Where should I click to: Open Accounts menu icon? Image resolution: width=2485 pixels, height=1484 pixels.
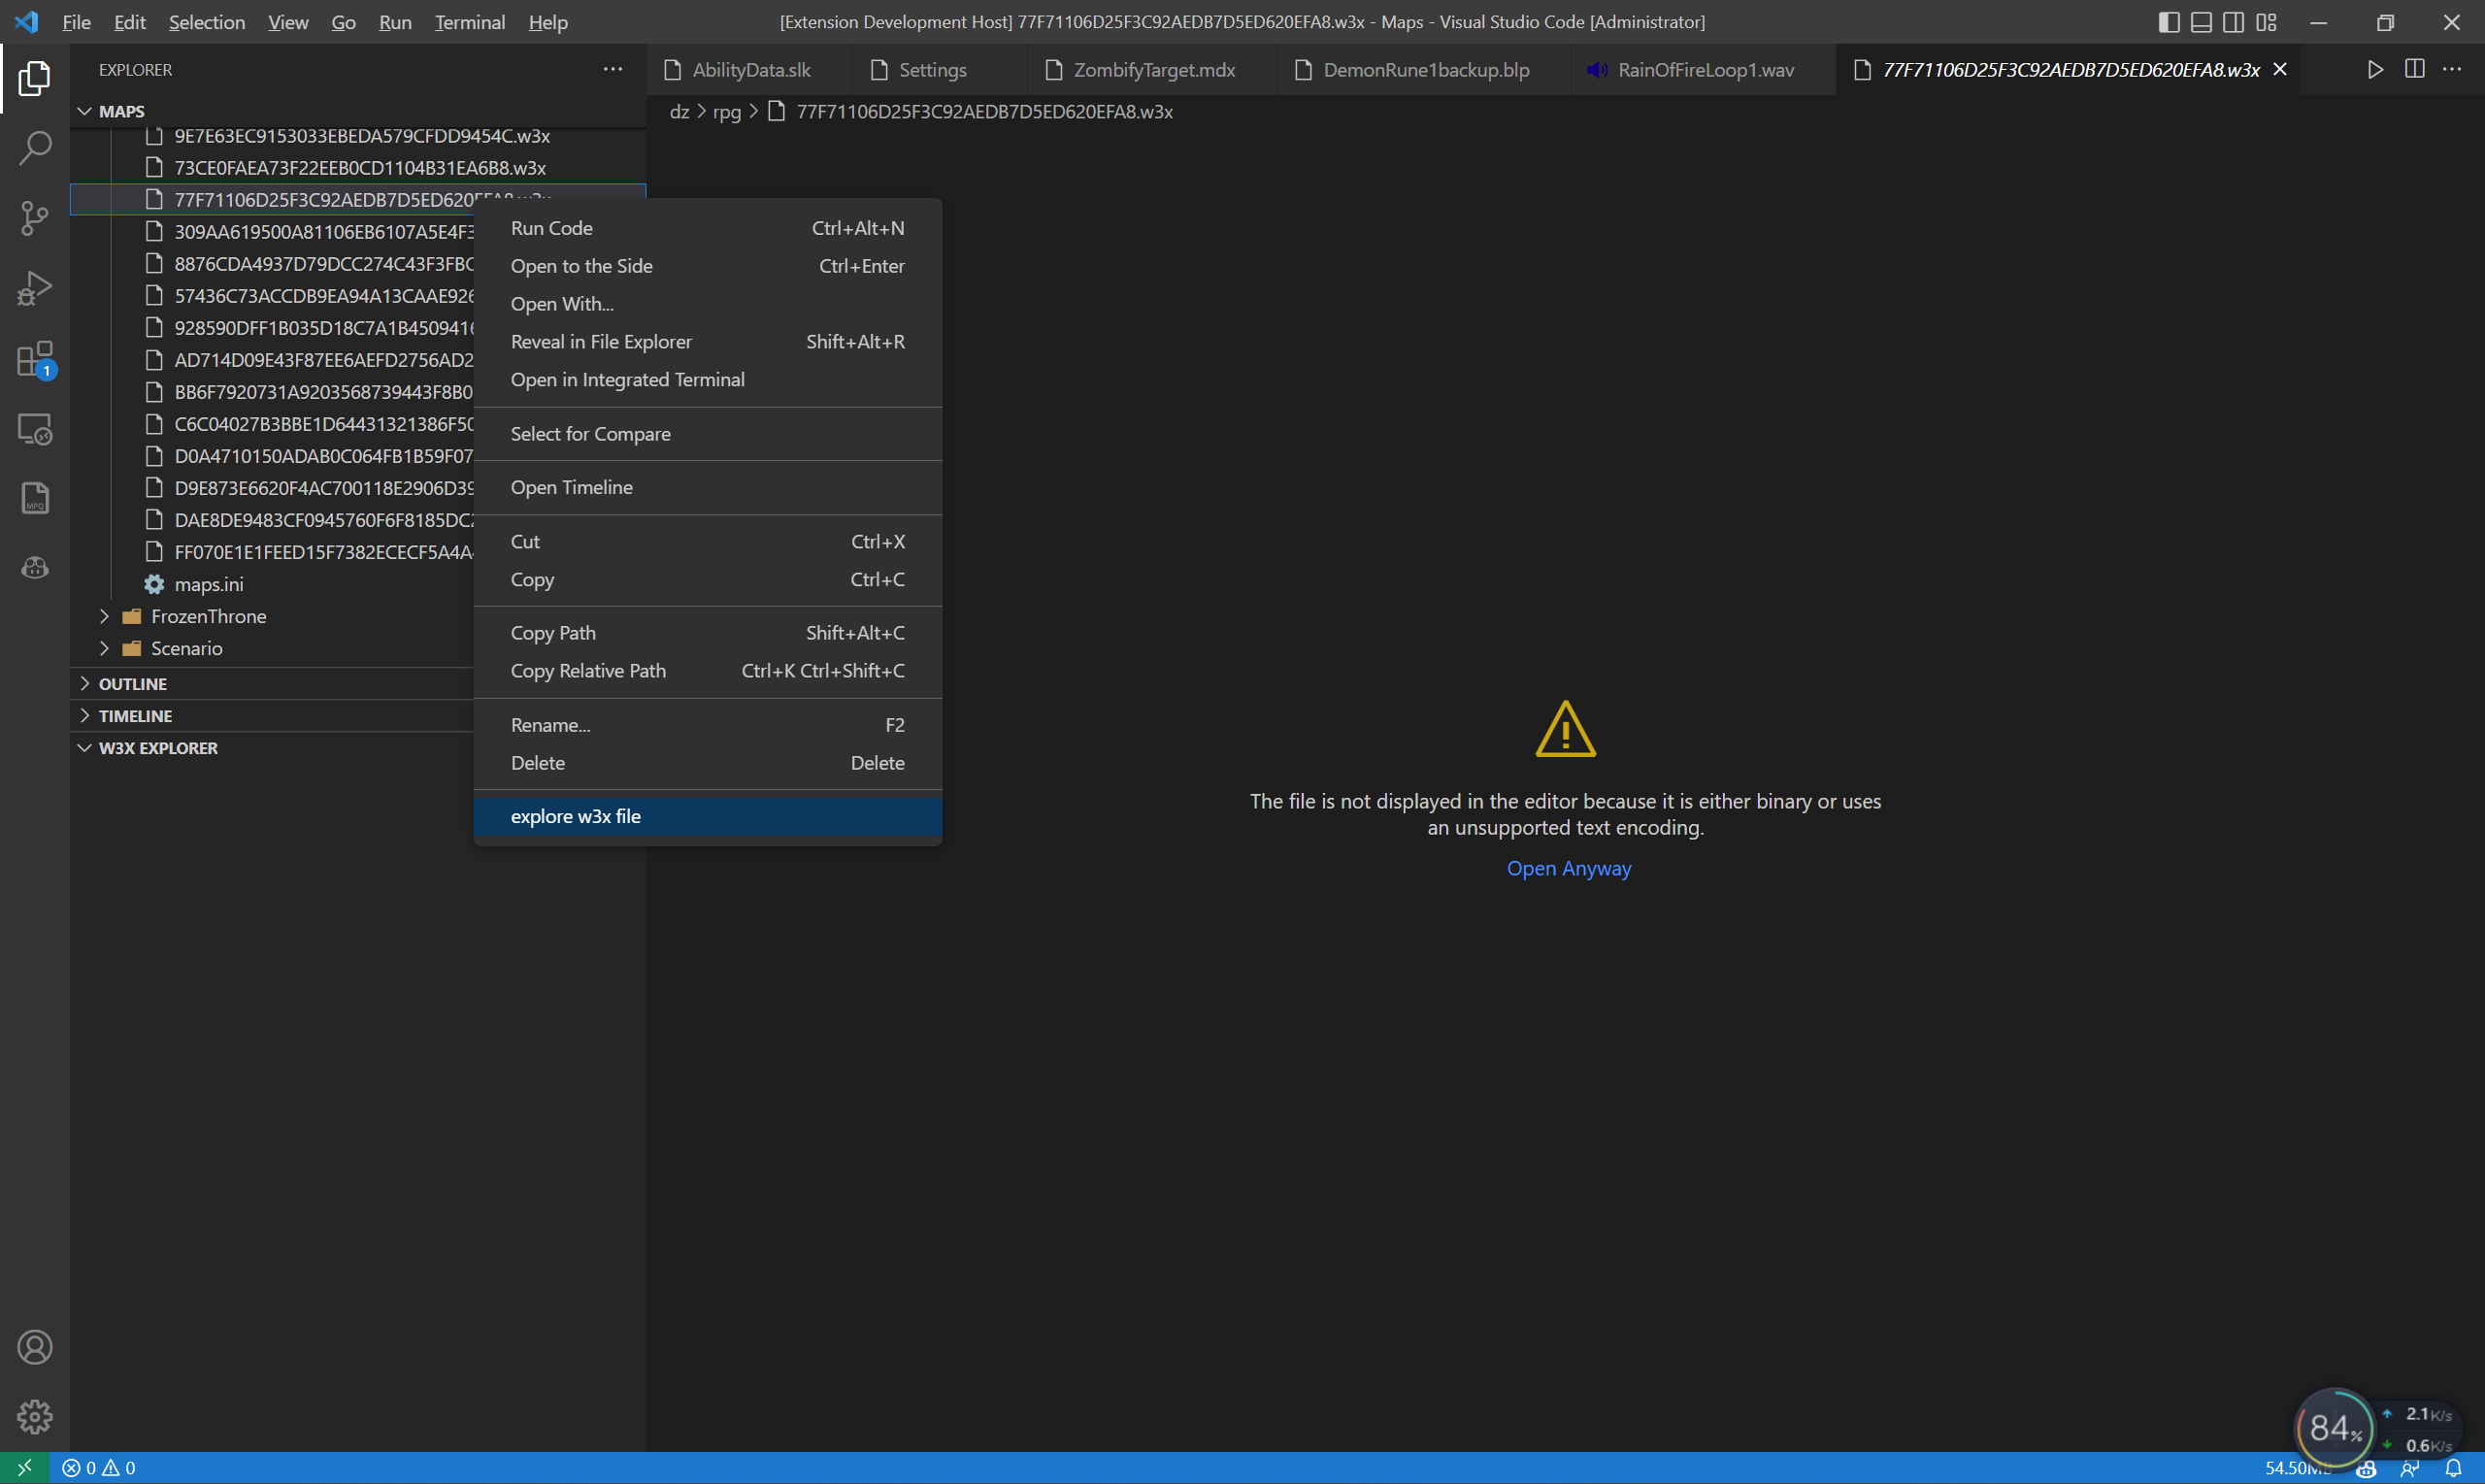[34, 1347]
